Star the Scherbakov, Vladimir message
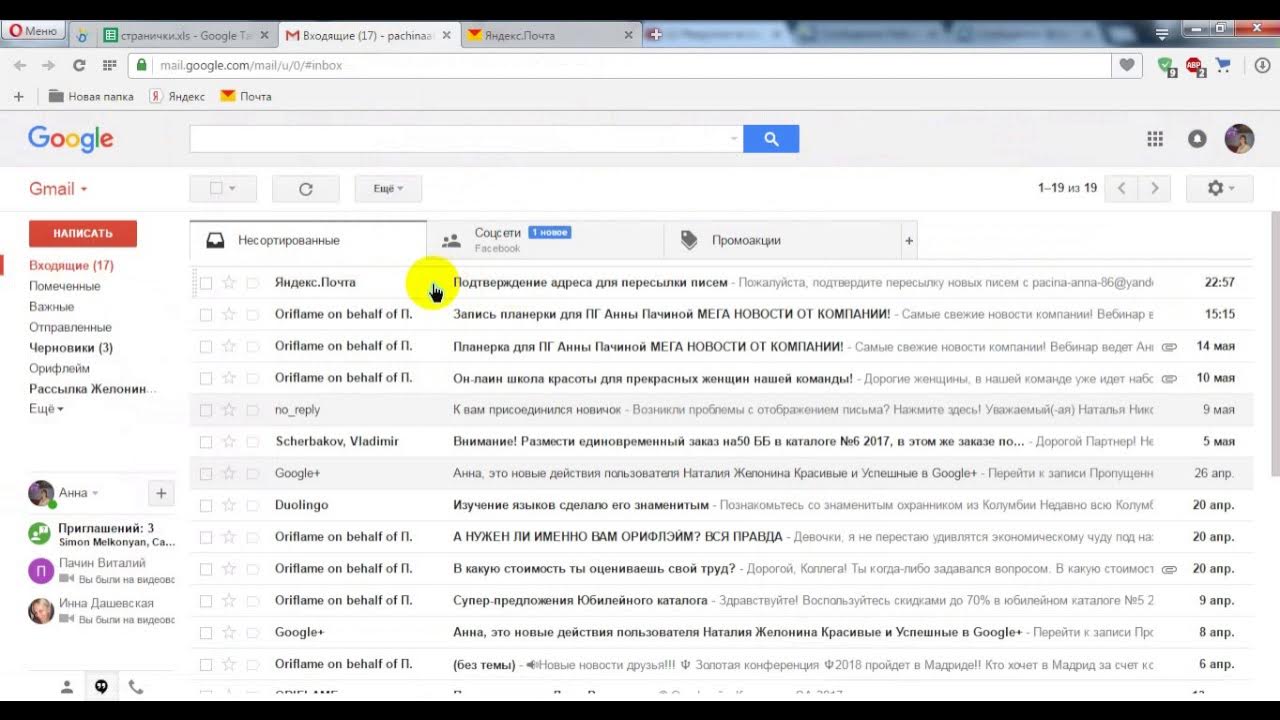 pyautogui.click(x=229, y=442)
